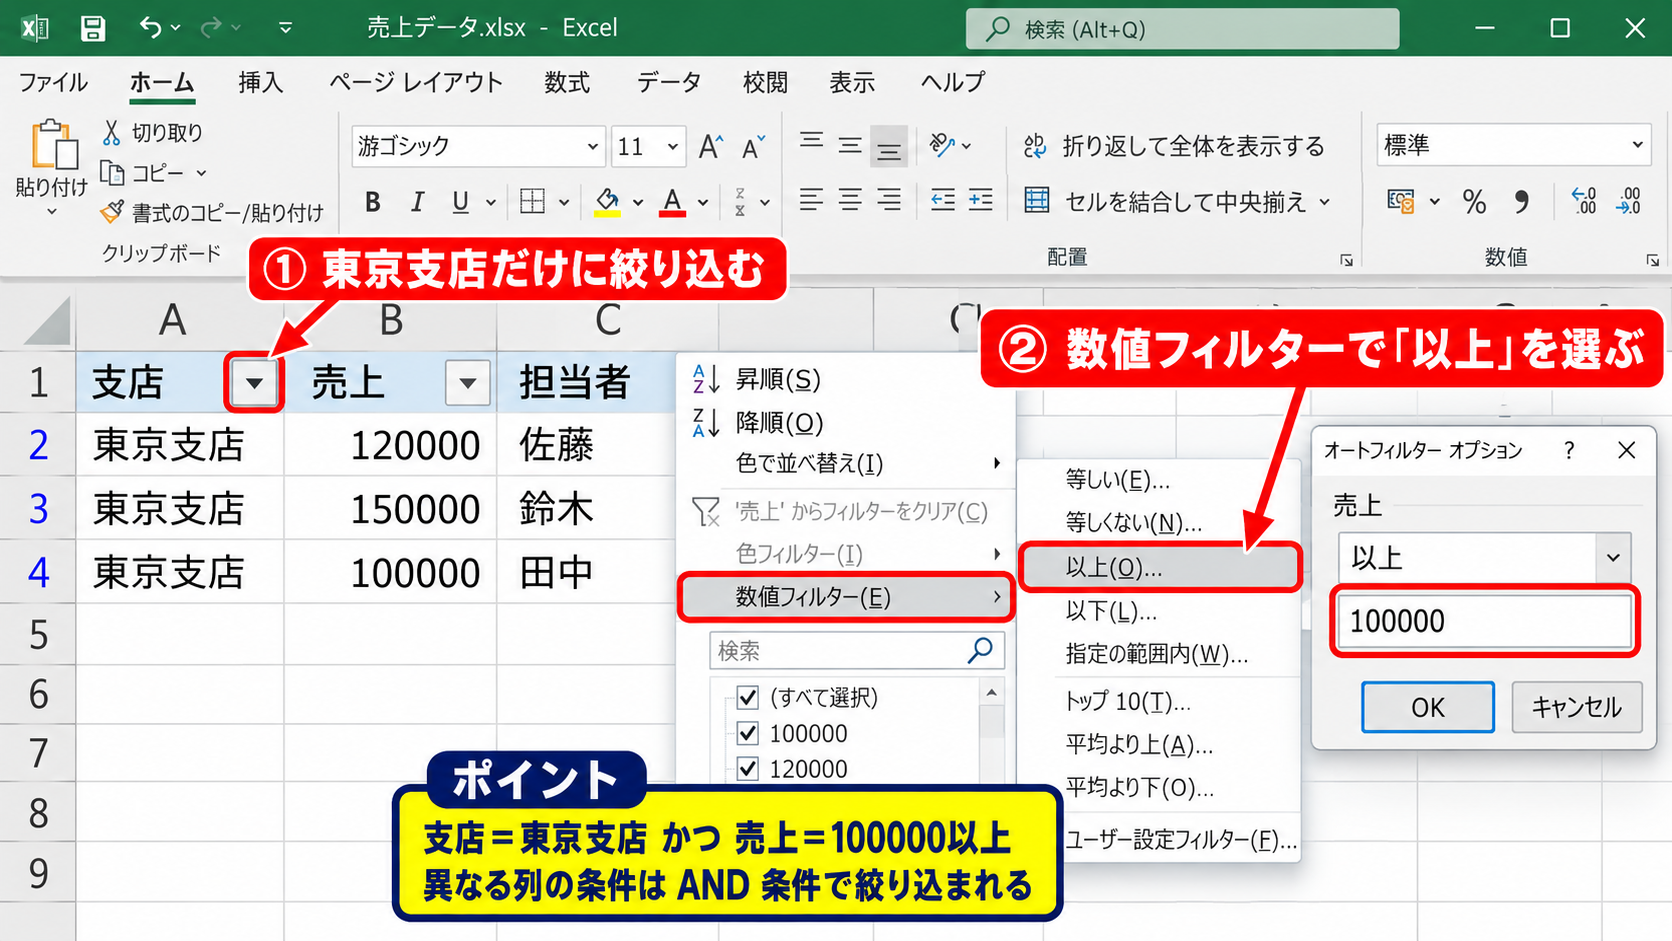Click the 100000 value input field

(1484, 621)
